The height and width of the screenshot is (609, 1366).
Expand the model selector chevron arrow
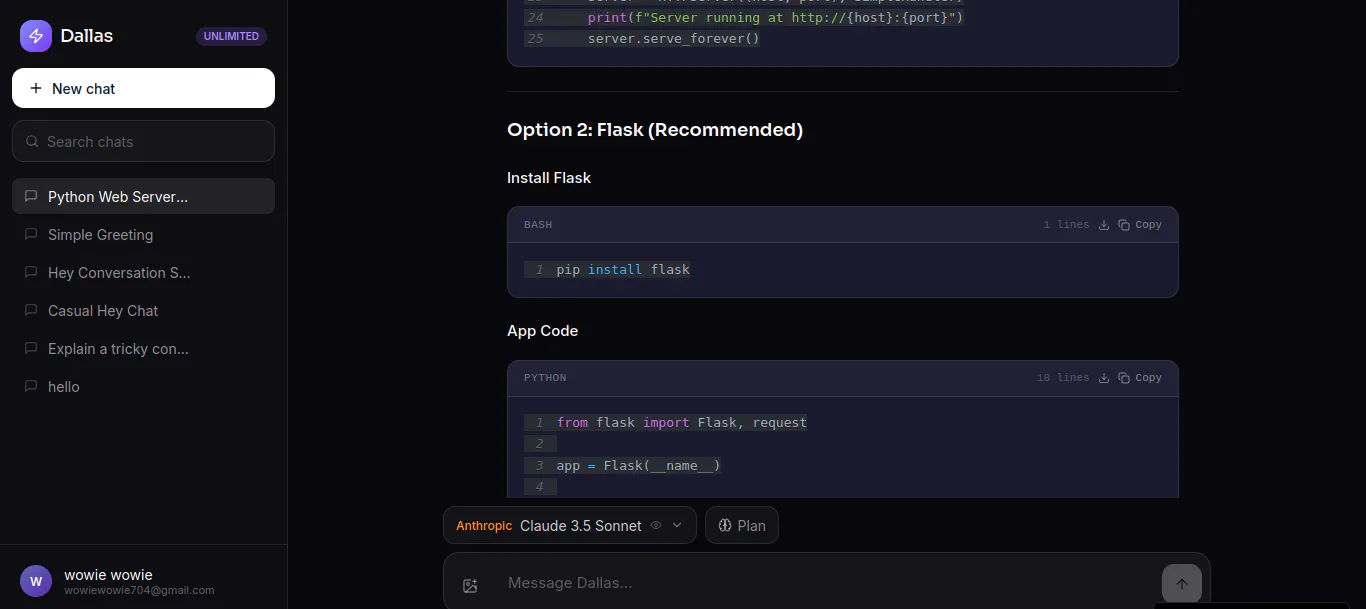tap(677, 525)
